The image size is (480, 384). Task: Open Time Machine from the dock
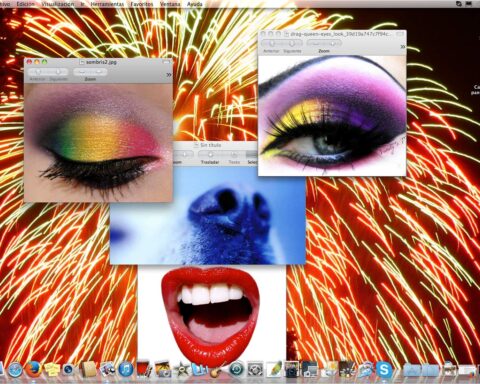[x=237, y=370]
